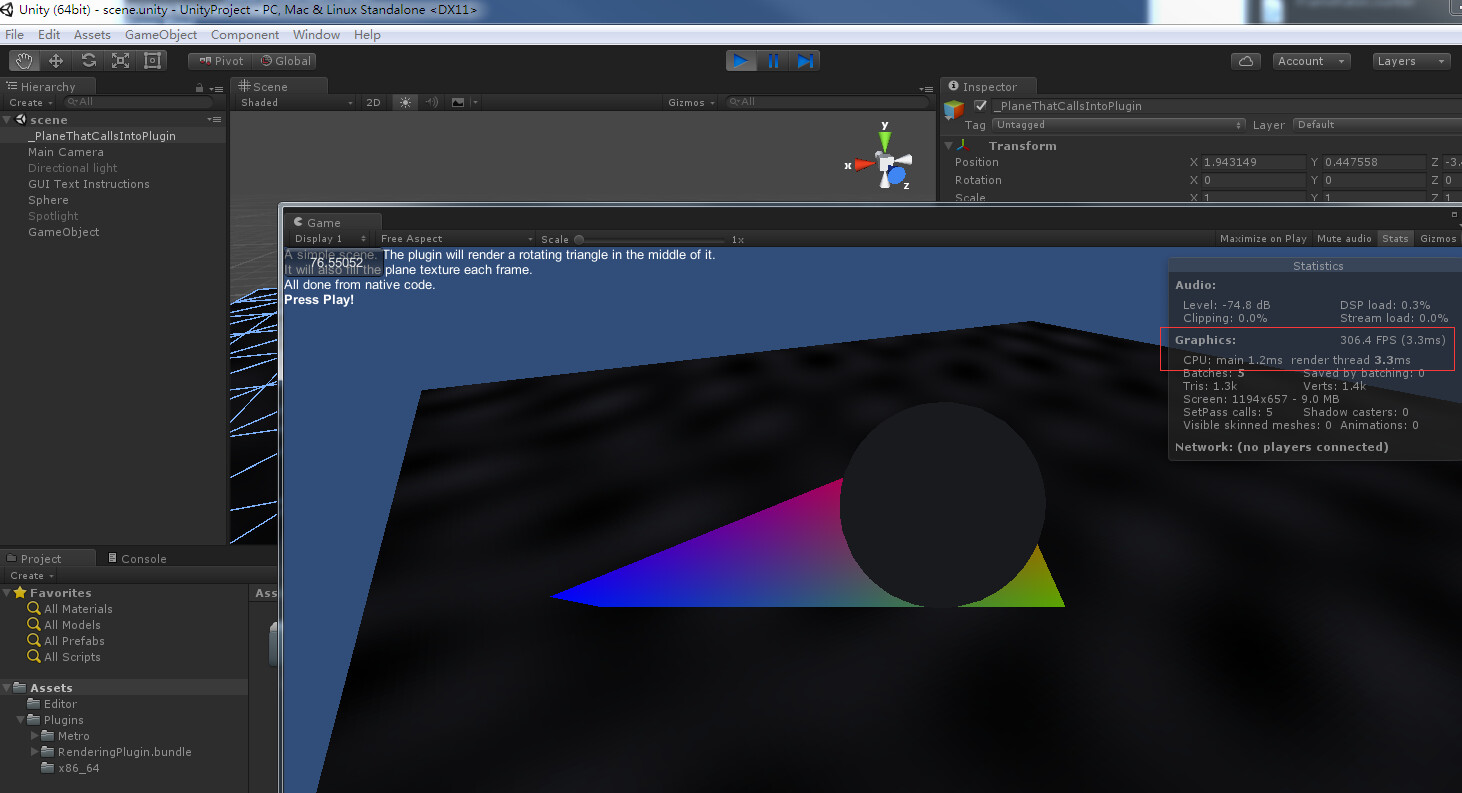
Task: Toggle Mute audio in the Game view
Action: (1343, 238)
